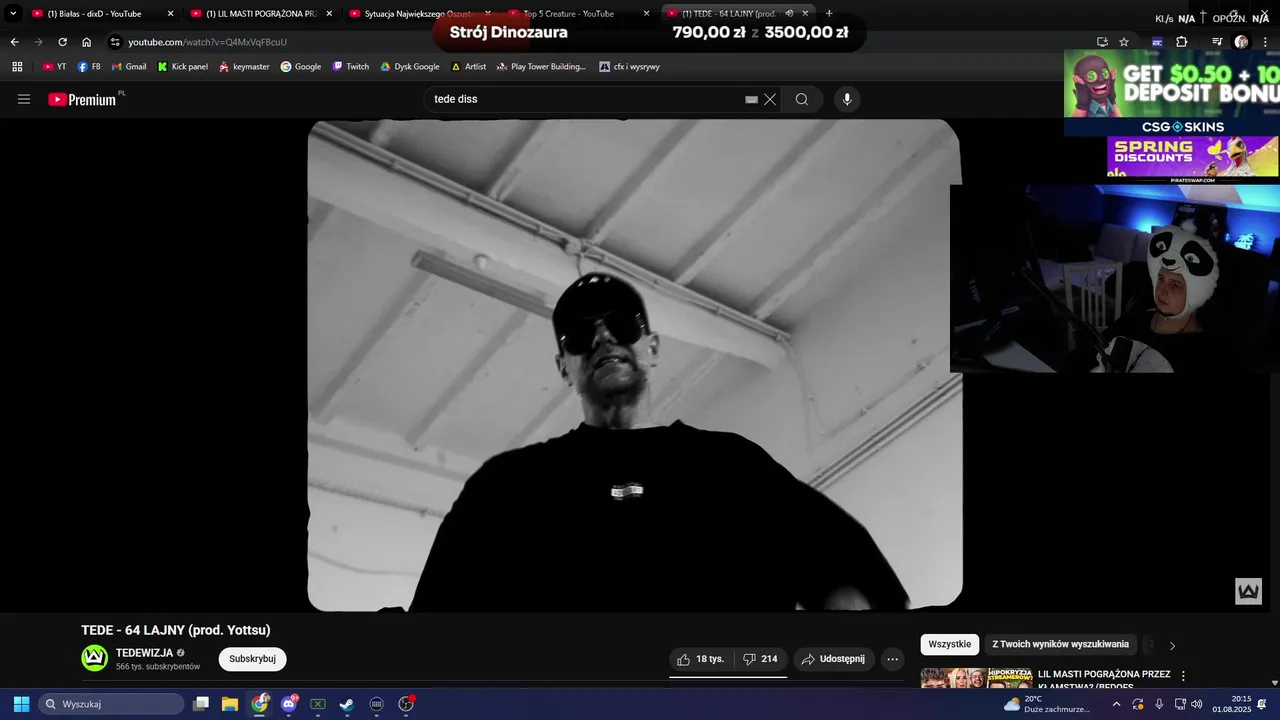Run the YouTube search magnifier button
Screen dimensions: 1280x720
tap(802, 99)
